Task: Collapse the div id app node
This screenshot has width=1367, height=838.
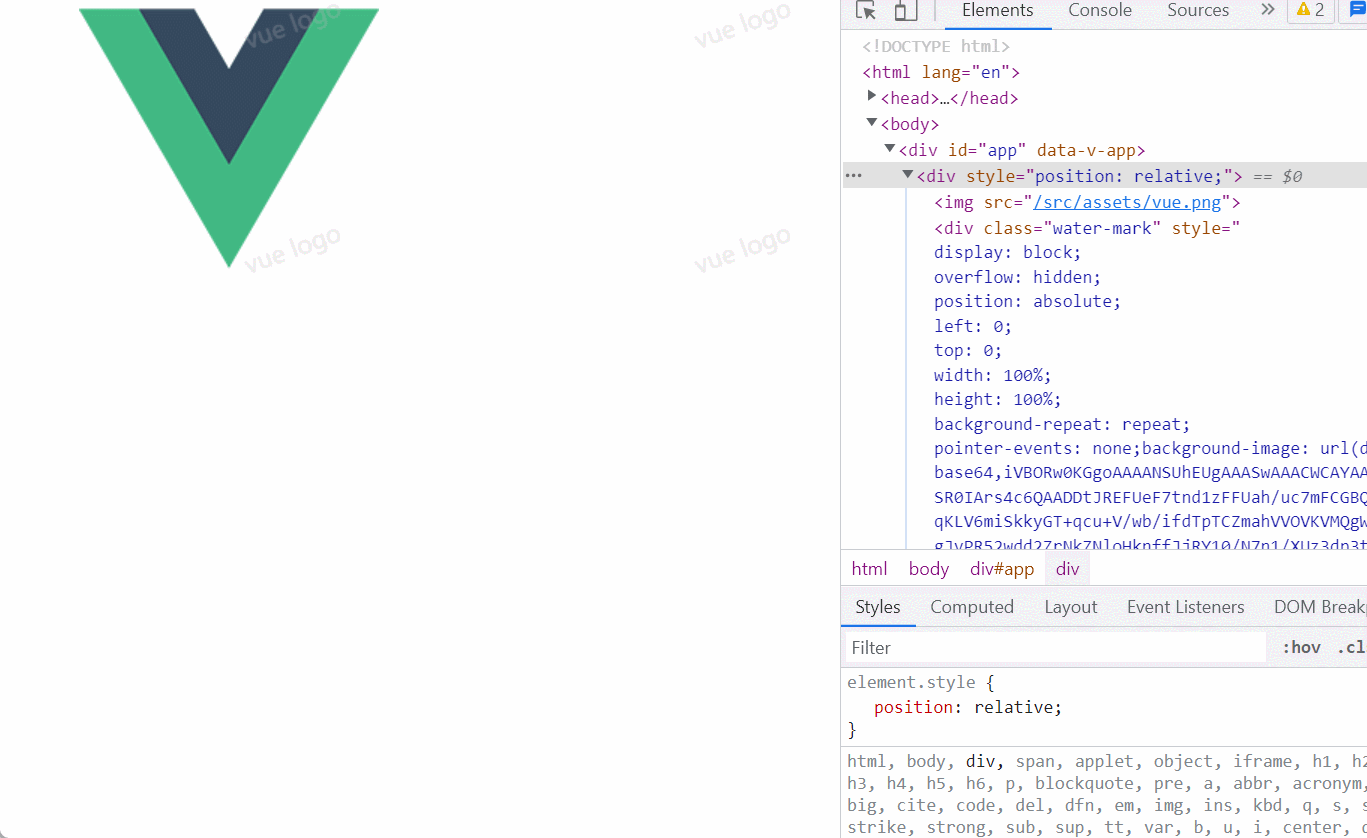Action: pos(890,149)
